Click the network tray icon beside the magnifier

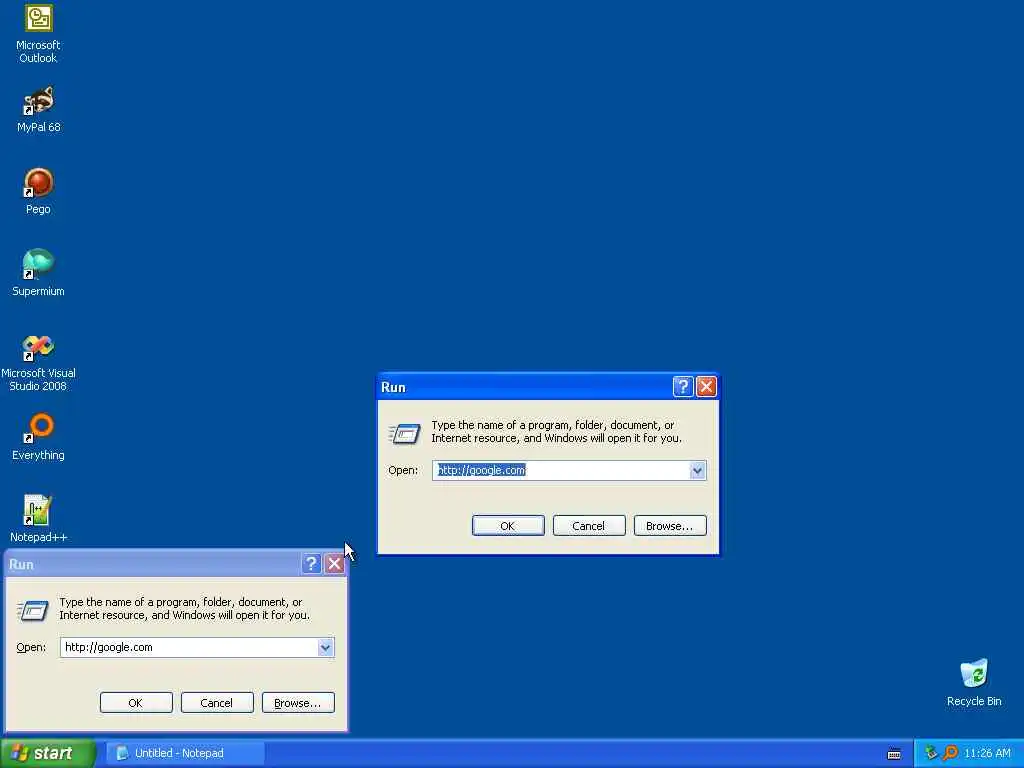[932, 753]
